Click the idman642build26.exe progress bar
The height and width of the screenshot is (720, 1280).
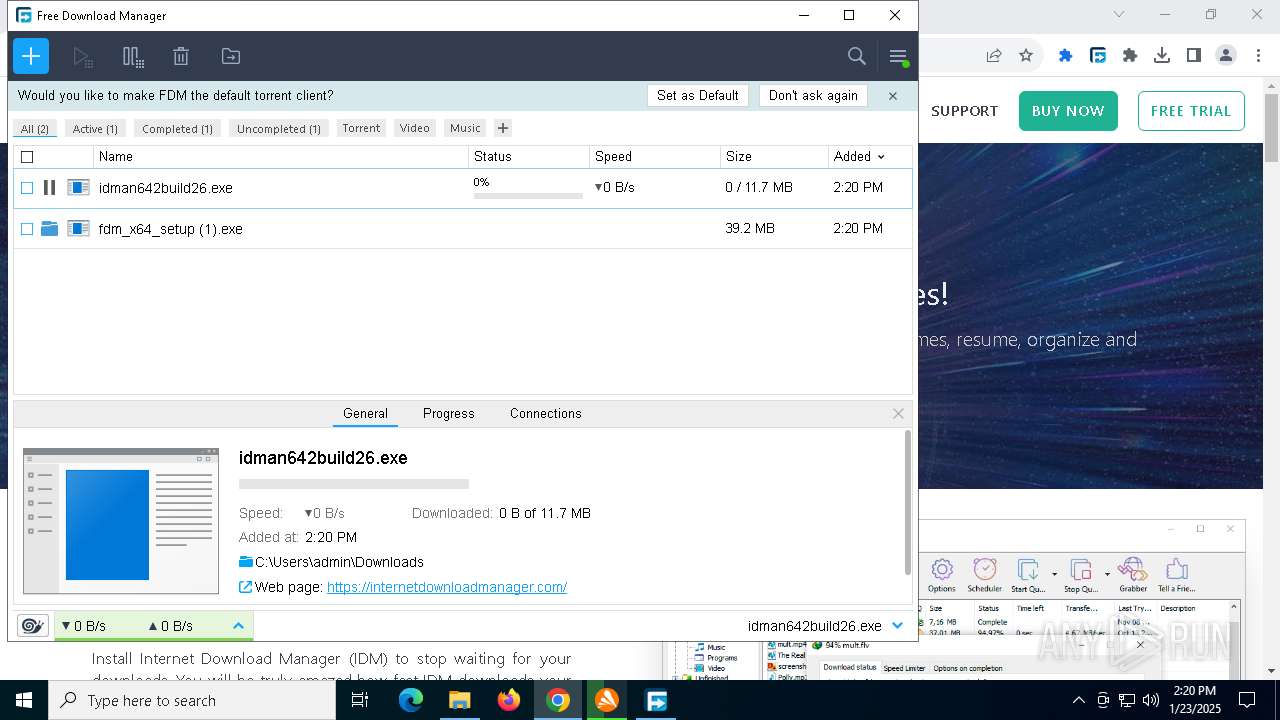528,196
